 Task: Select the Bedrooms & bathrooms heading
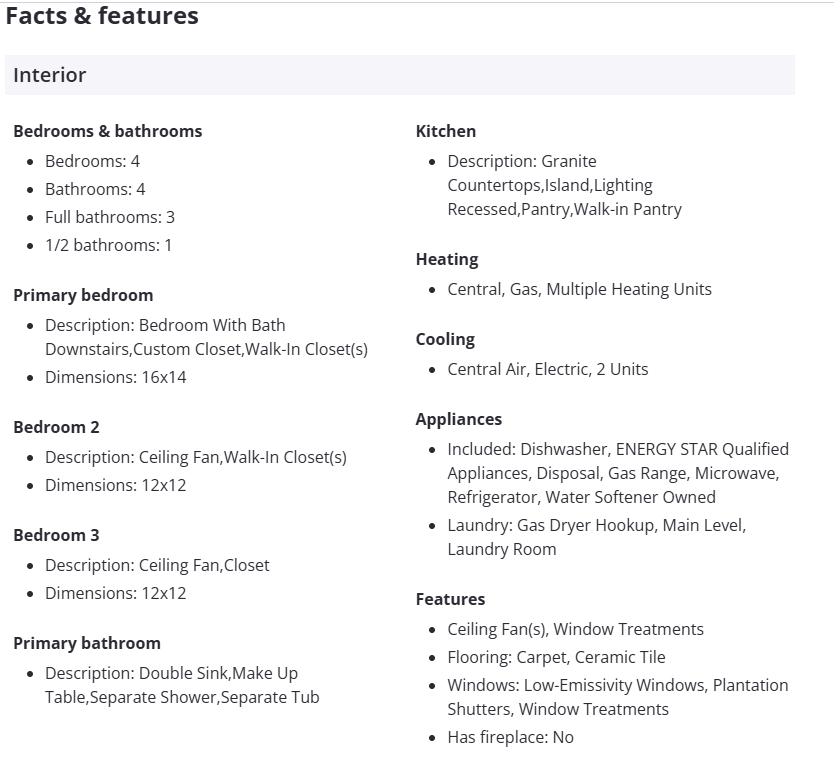pos(107,131)
